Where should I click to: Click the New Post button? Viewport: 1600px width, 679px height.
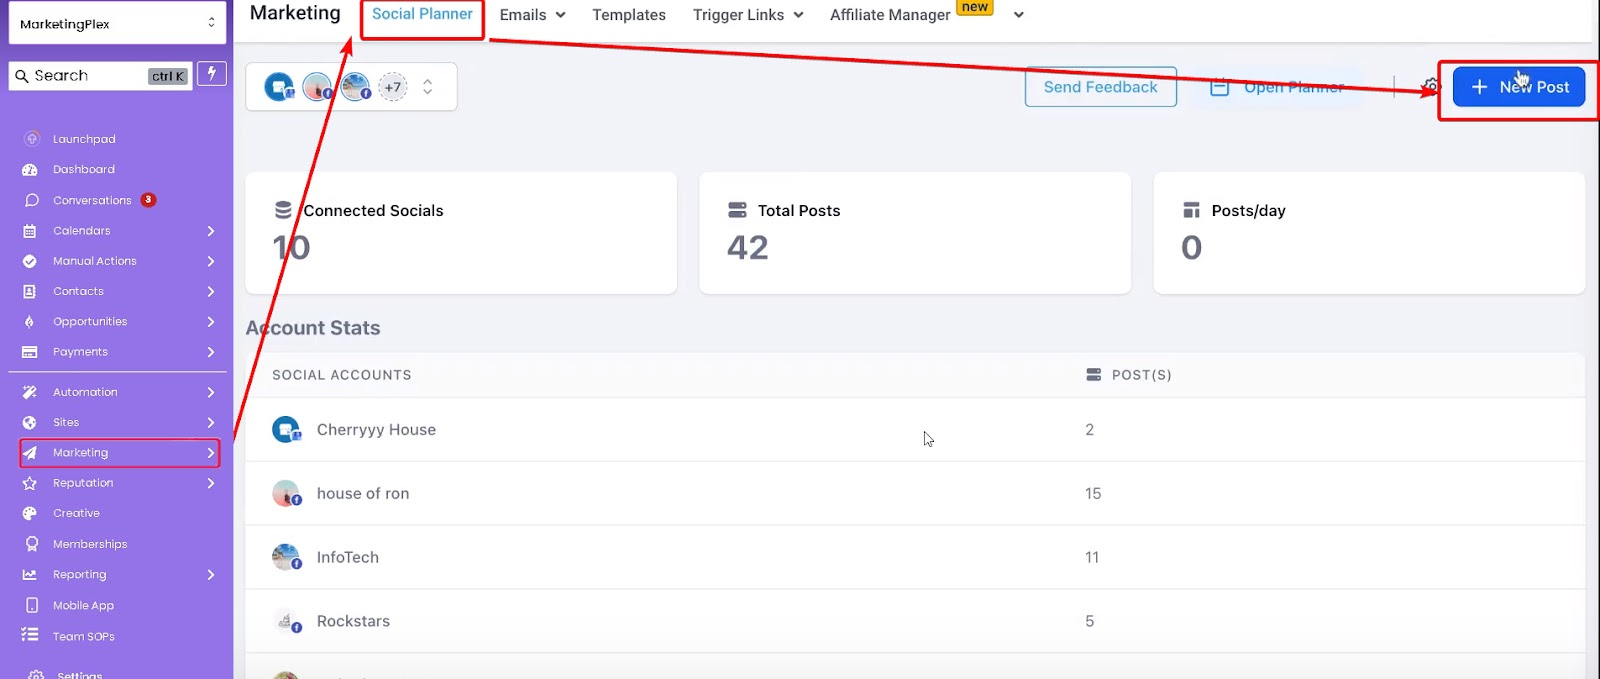point(1518,87)
